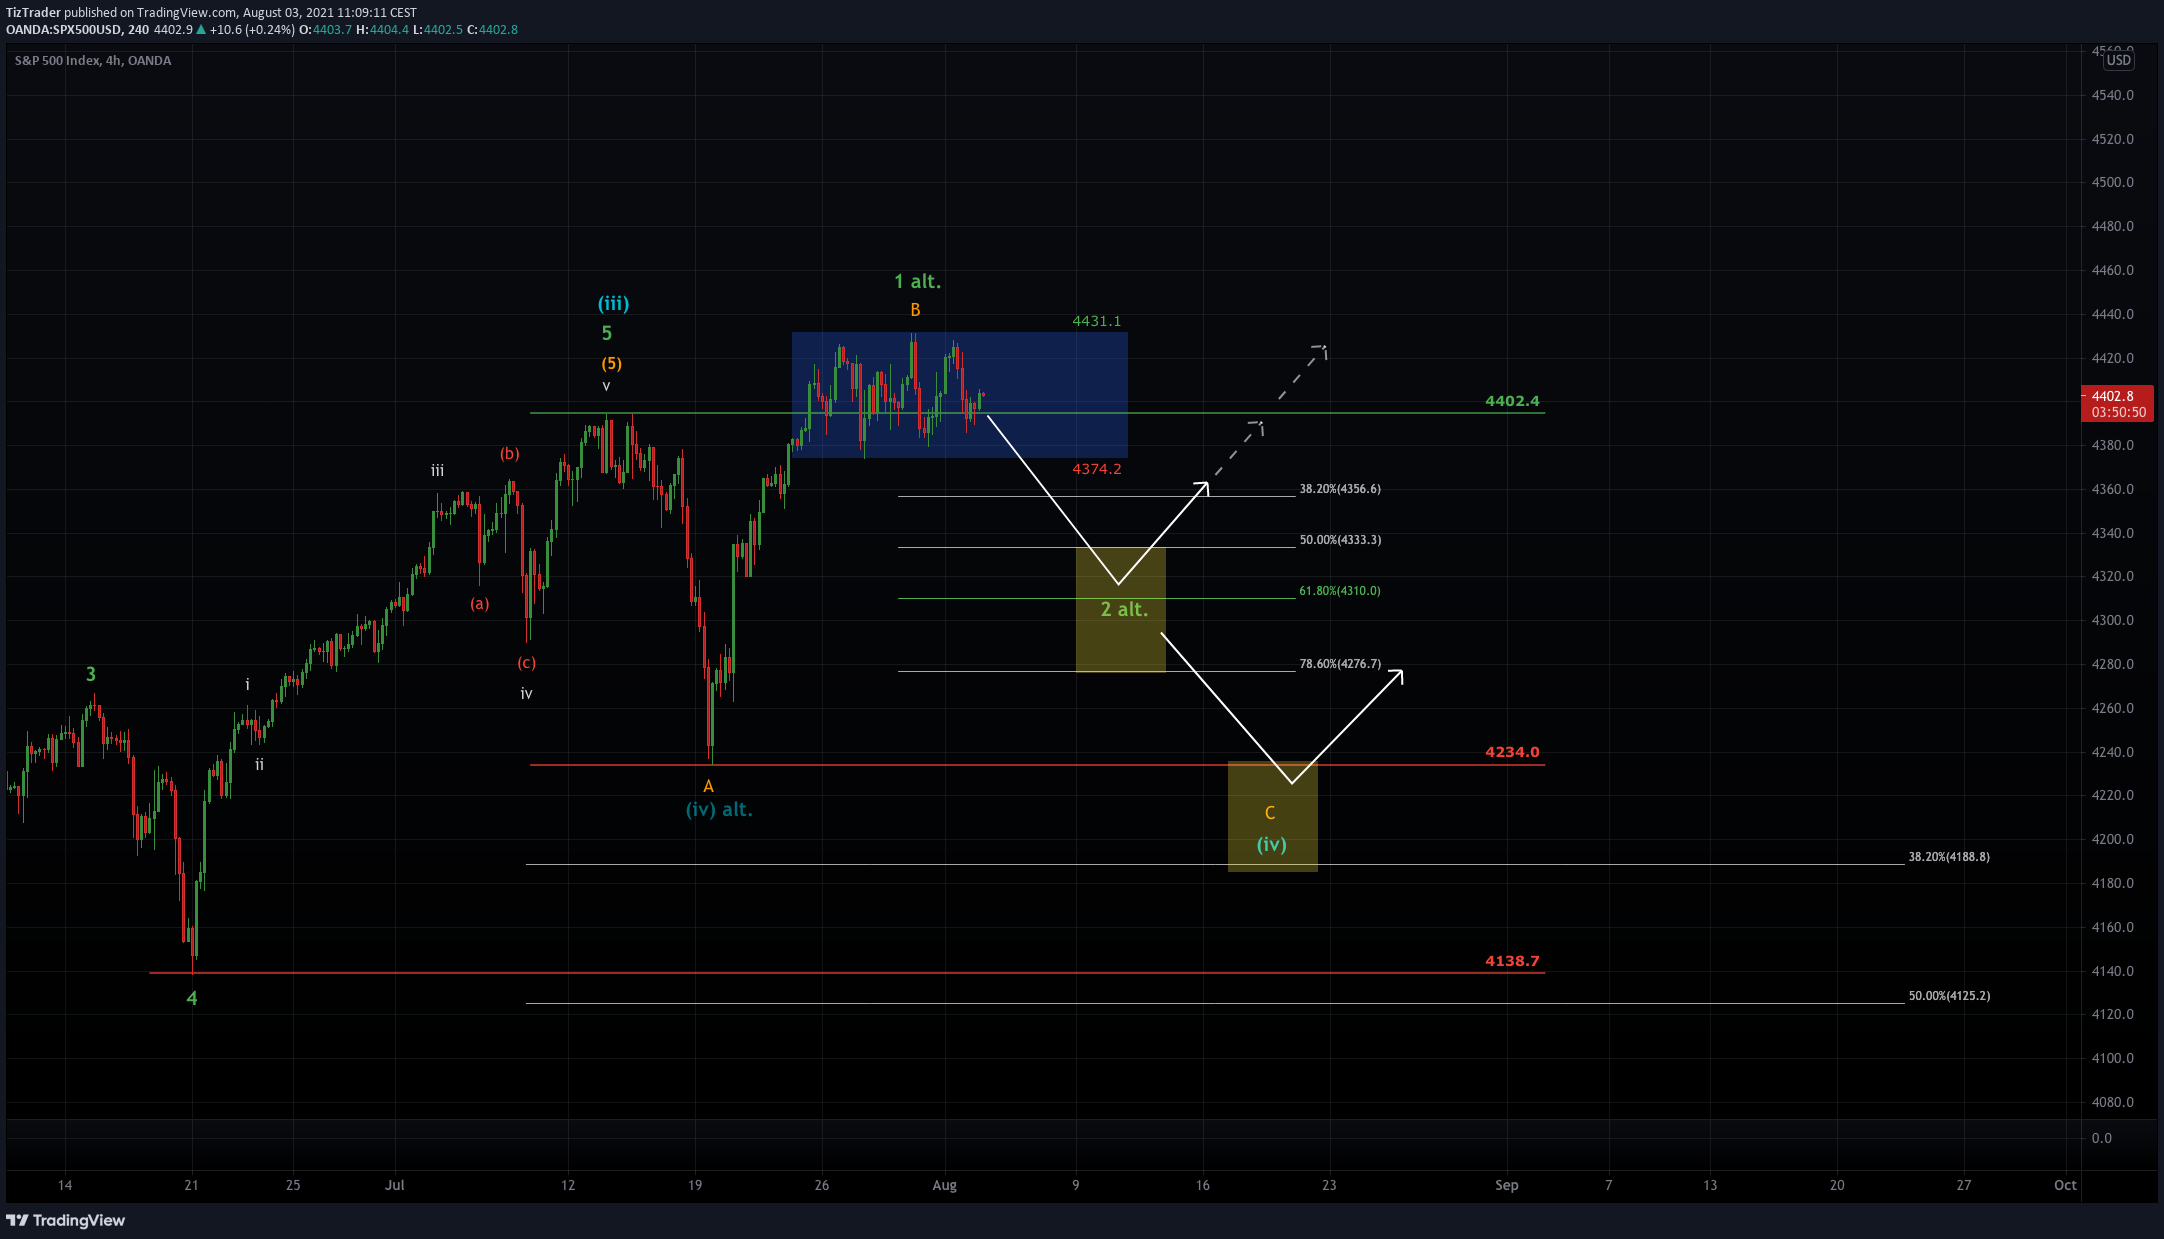This screenshot has width=2164, height=1239.
Task: Click the 4374.2 range low label
Action: (x=1097, y=469)
